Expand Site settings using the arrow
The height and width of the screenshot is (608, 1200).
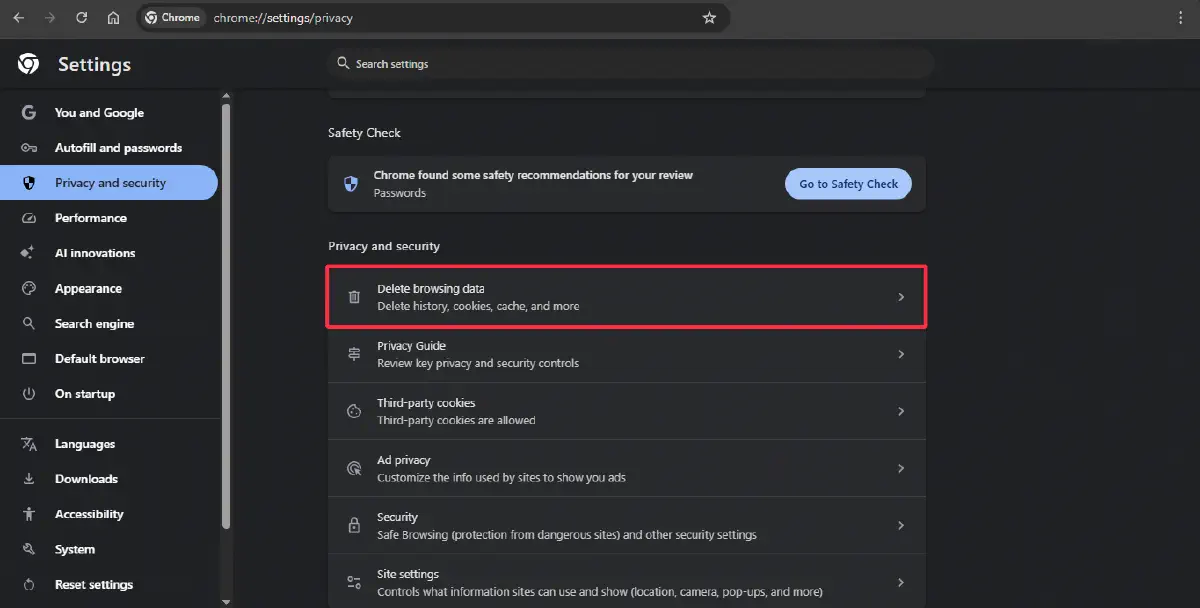click(900, 581)
